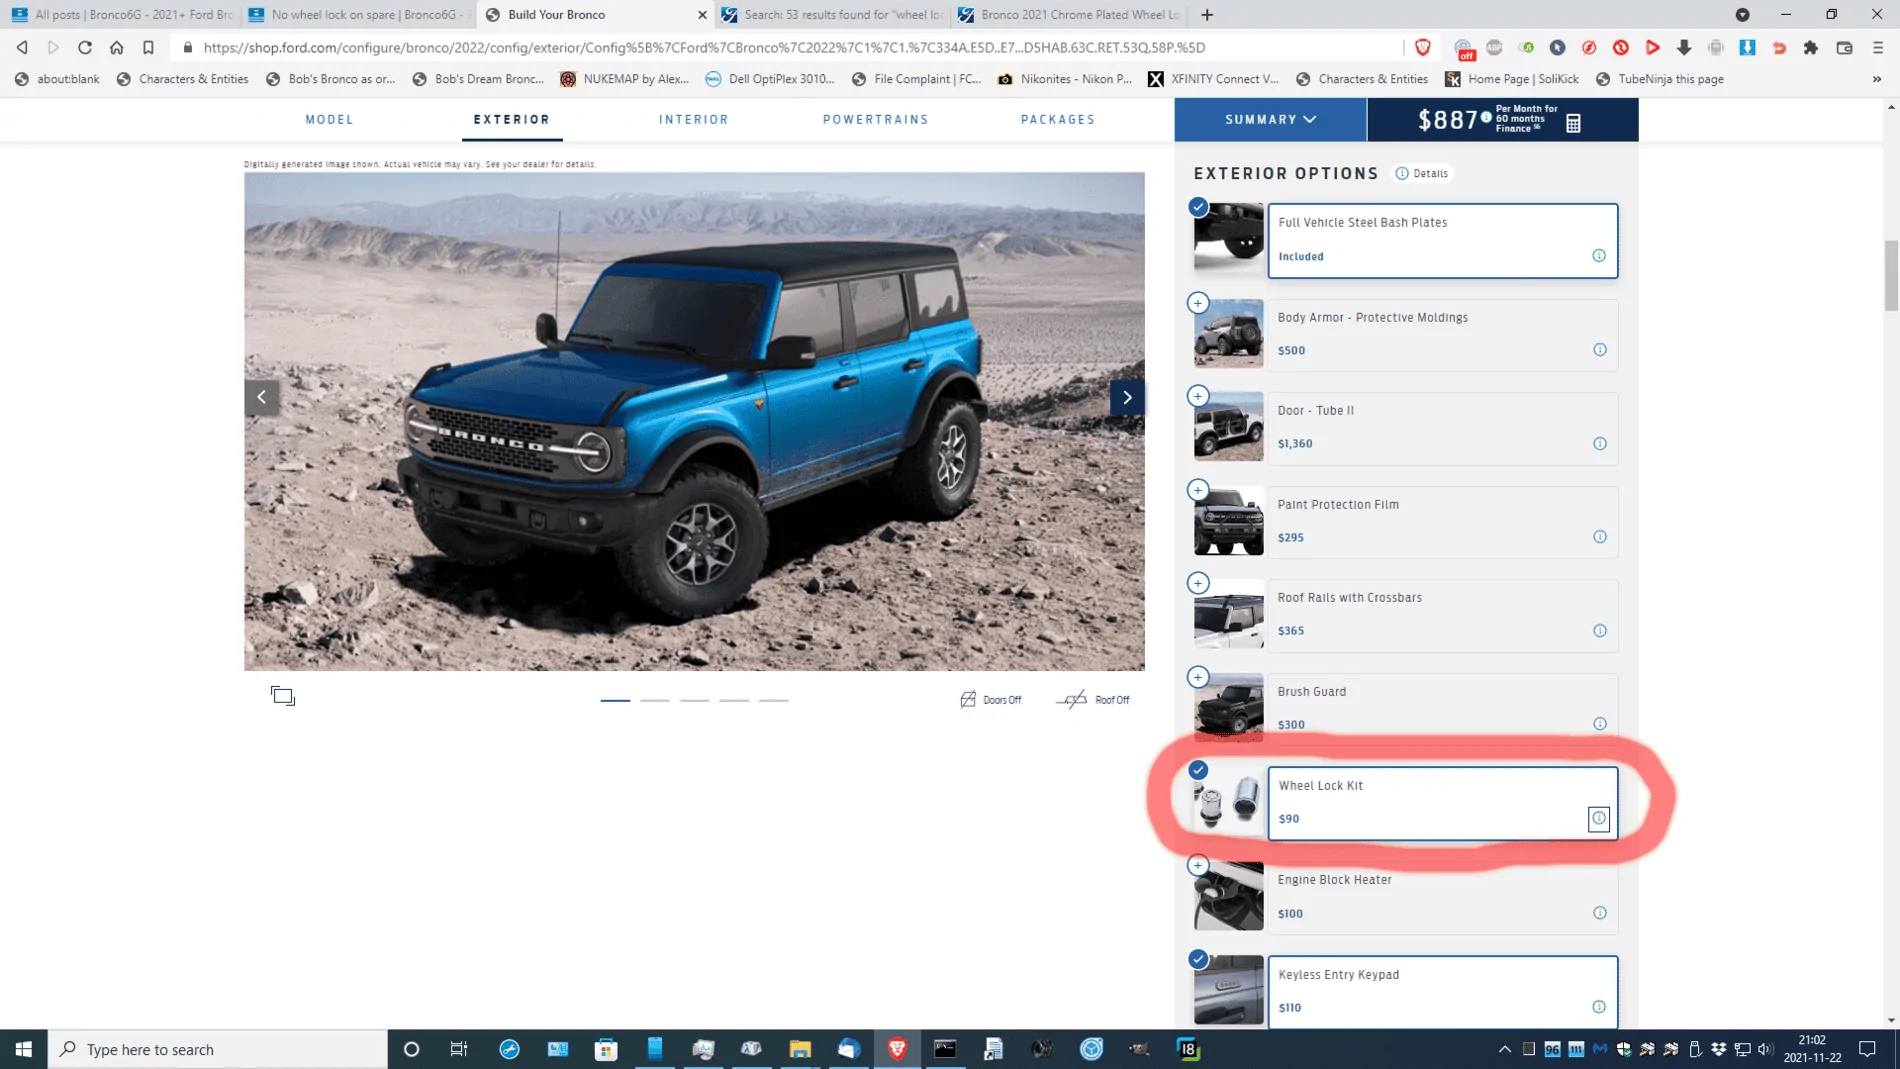Switch to the Powertrains tab

pos(876,119)
